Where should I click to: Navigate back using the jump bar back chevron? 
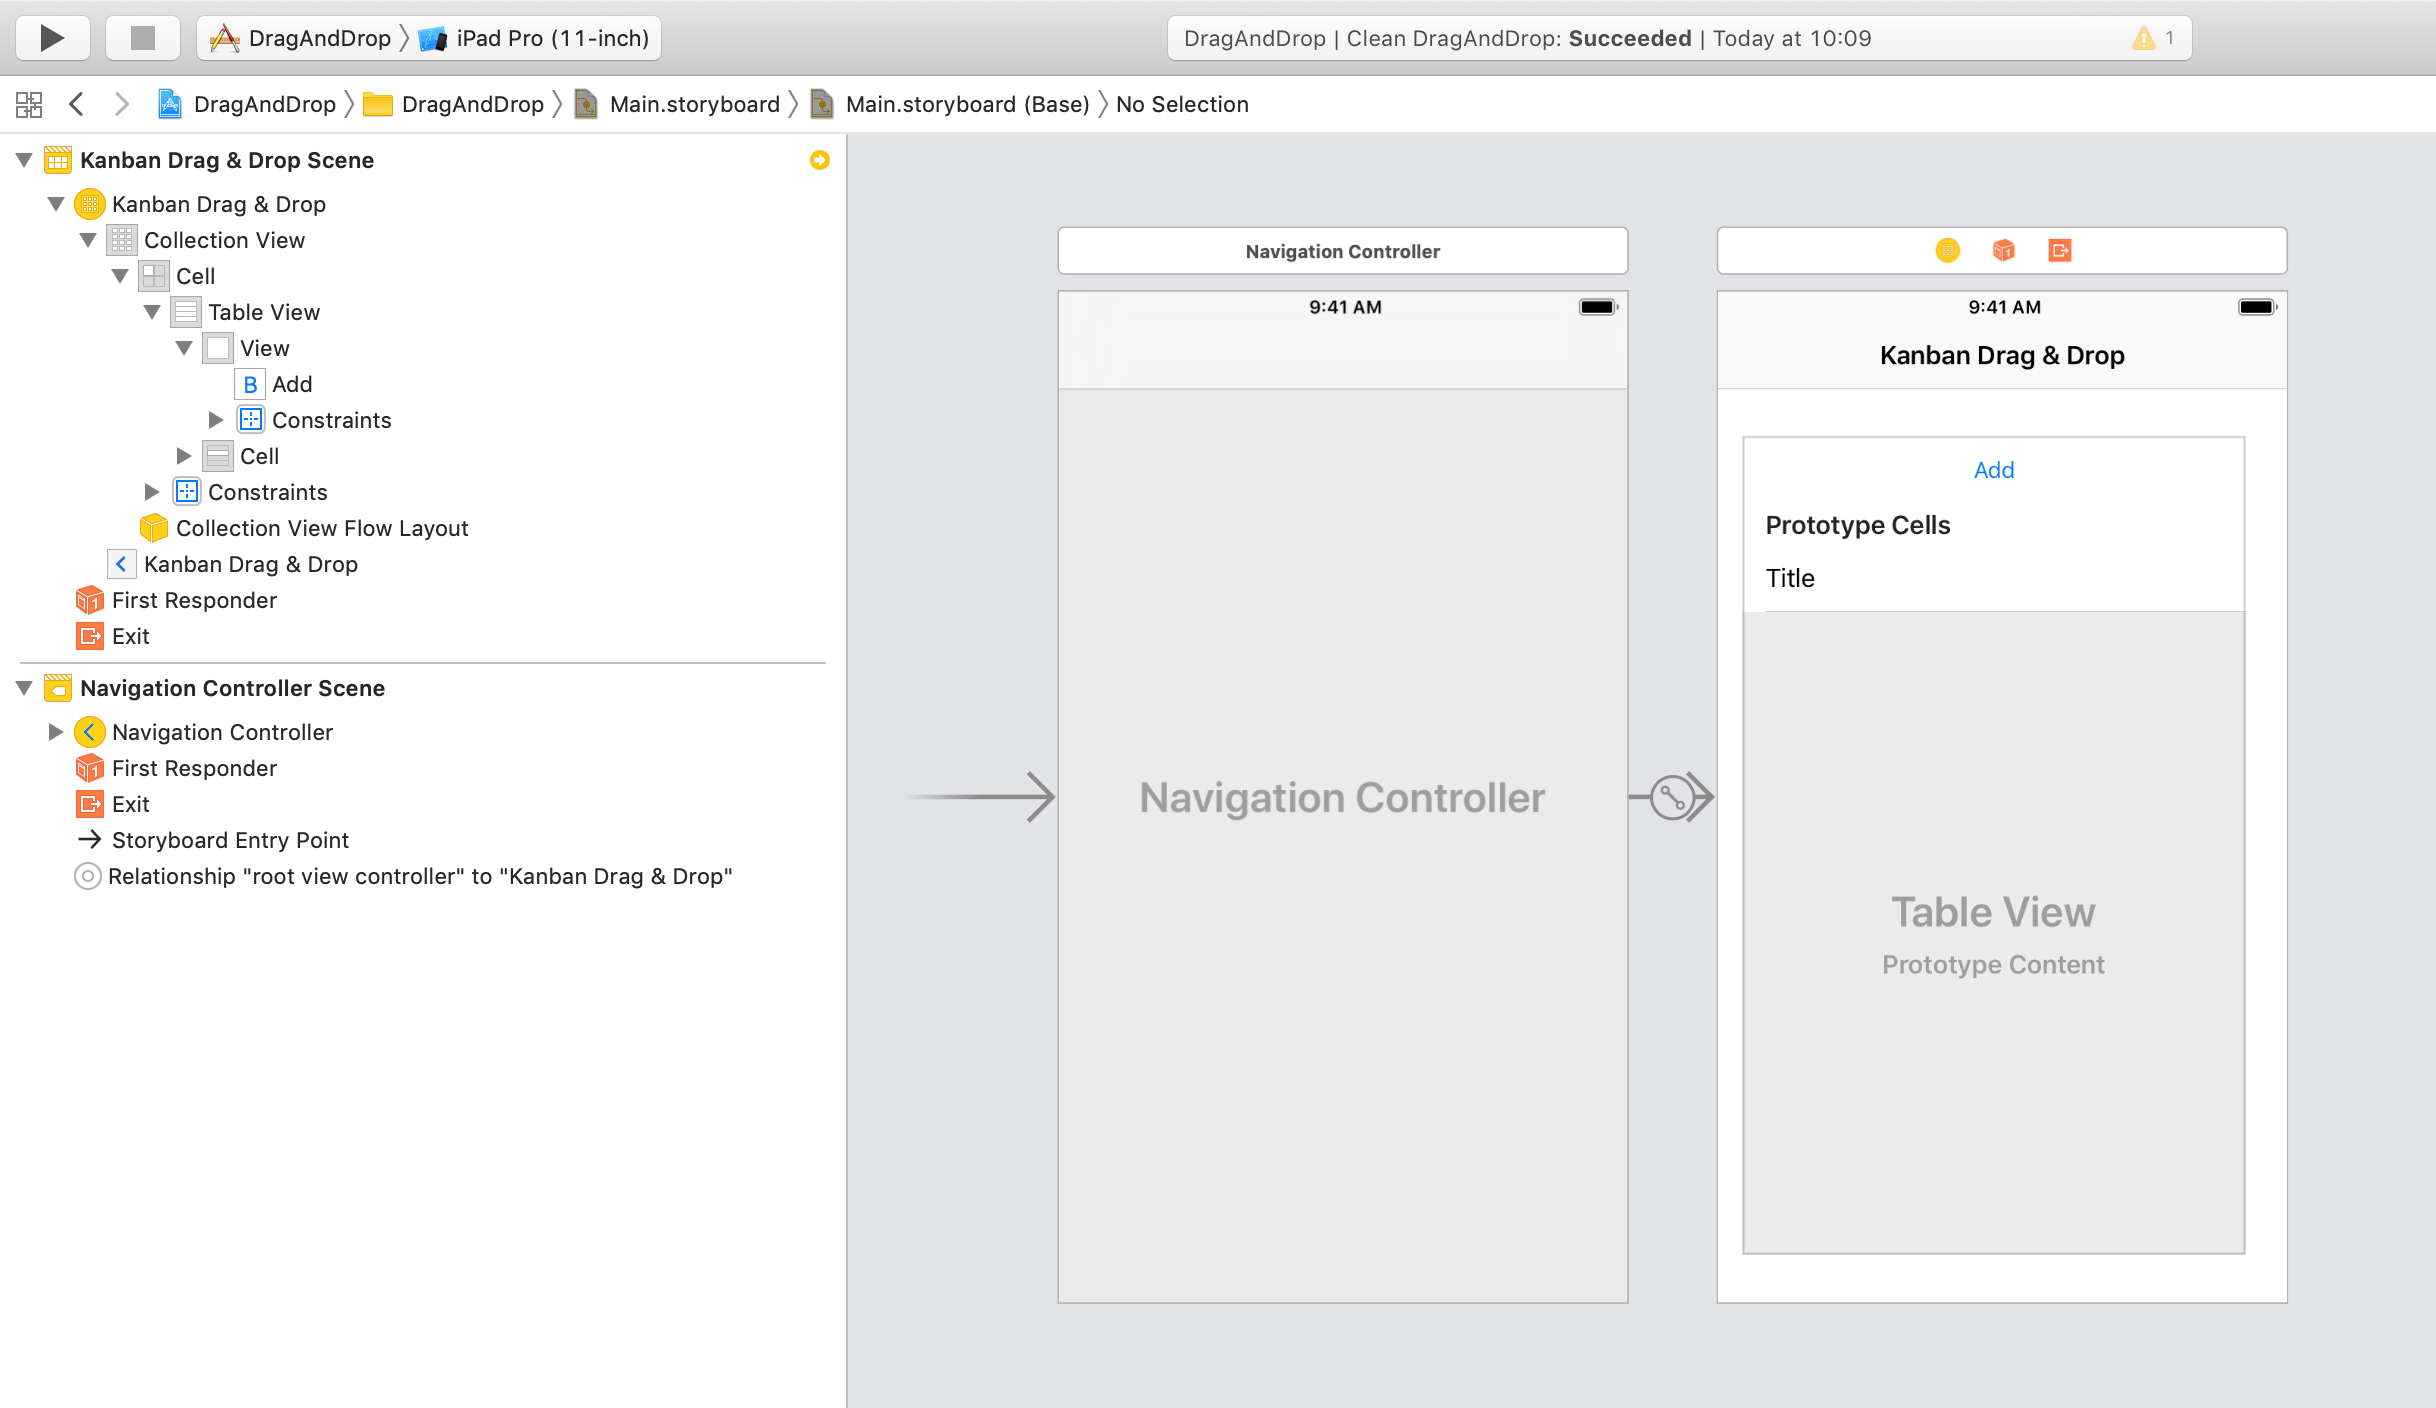(x=77, y=104)
